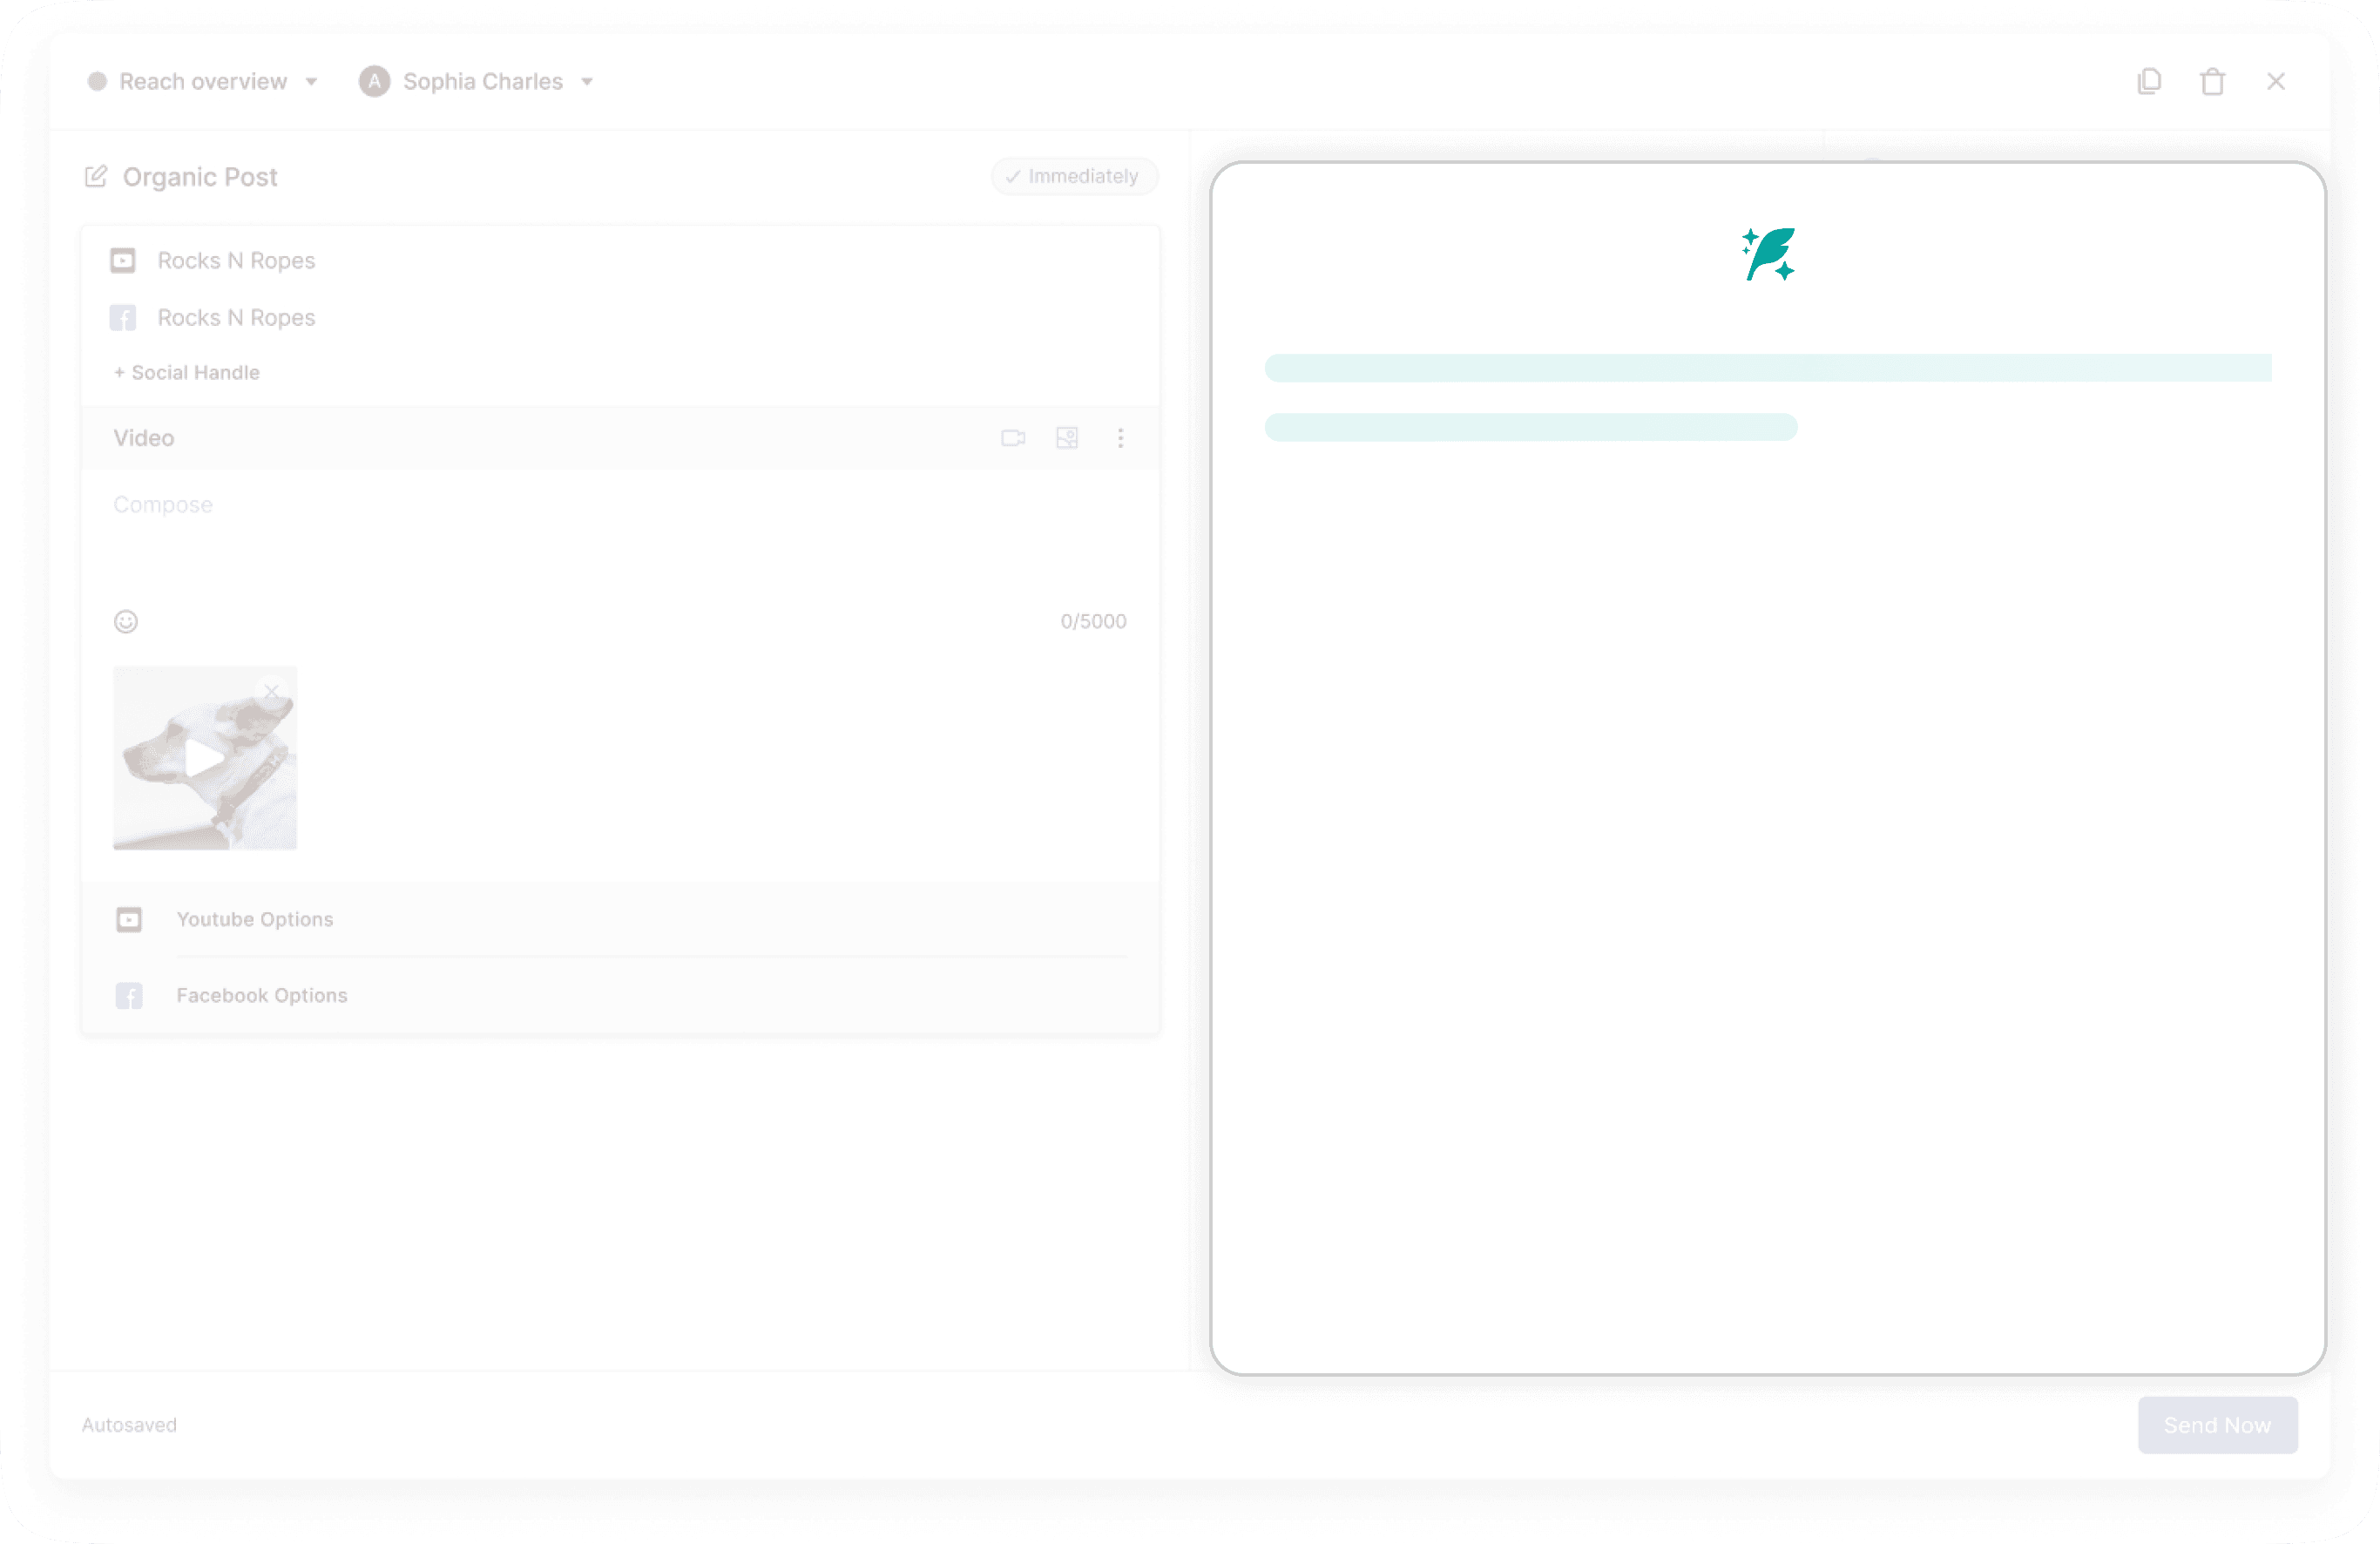This screenshot has width=2380, height=1544.
Task: Select the YouTube Rocks N Ropes handle
Action: (235, 261)
